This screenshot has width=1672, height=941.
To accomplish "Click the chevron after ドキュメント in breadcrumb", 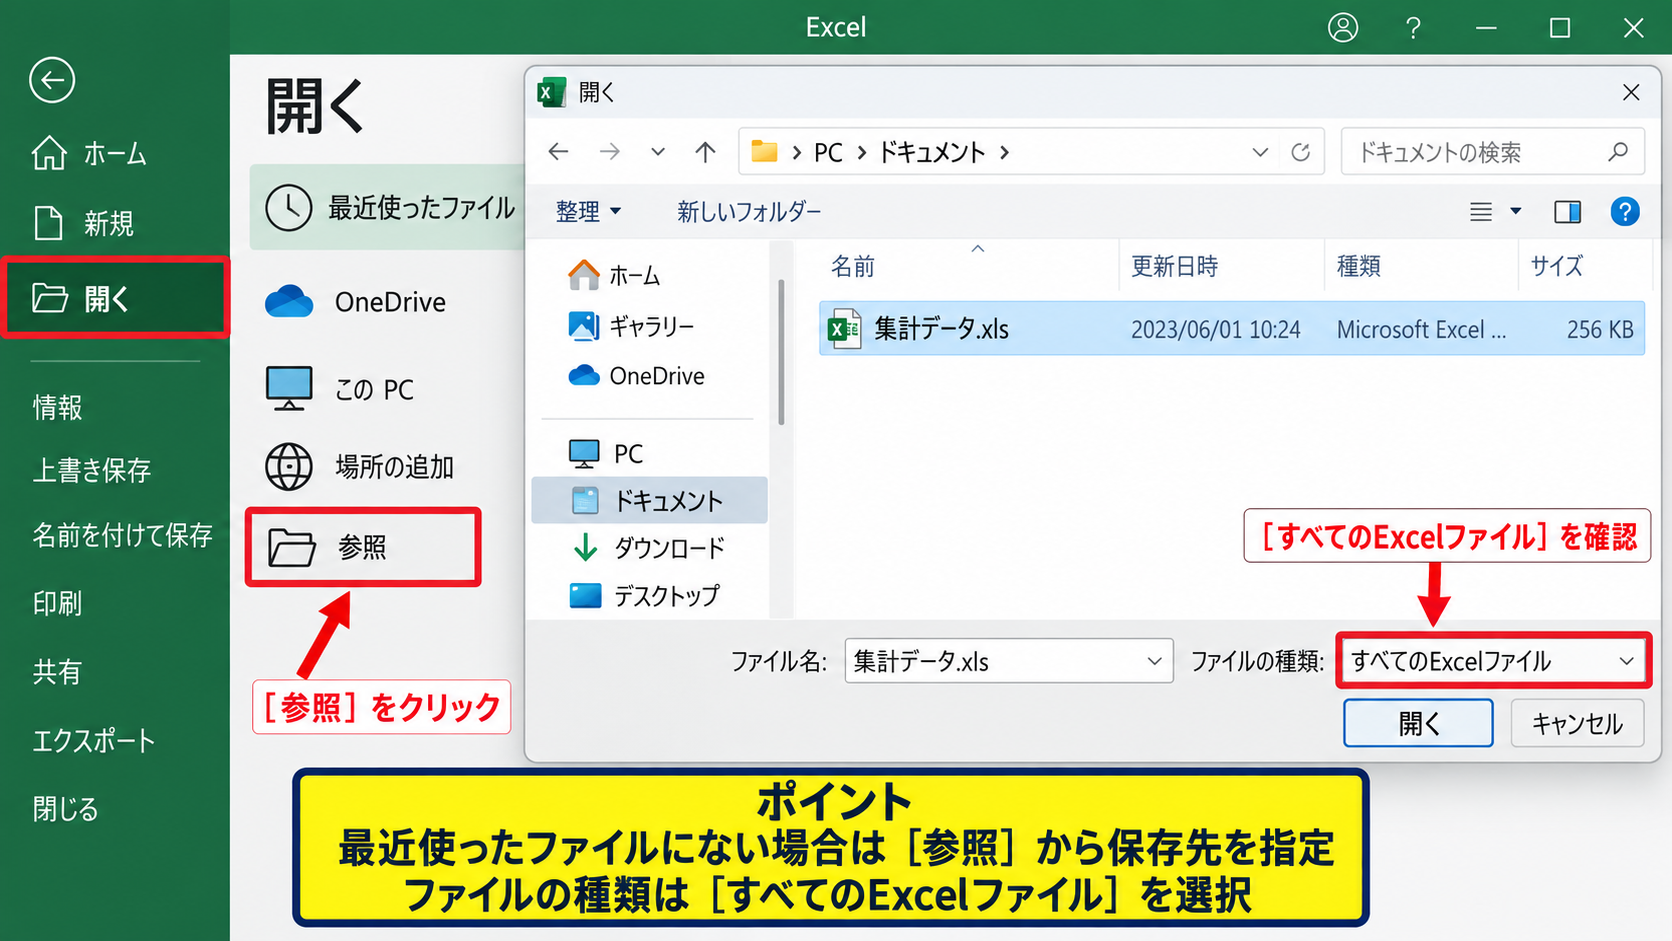I will pos(1004,152).
